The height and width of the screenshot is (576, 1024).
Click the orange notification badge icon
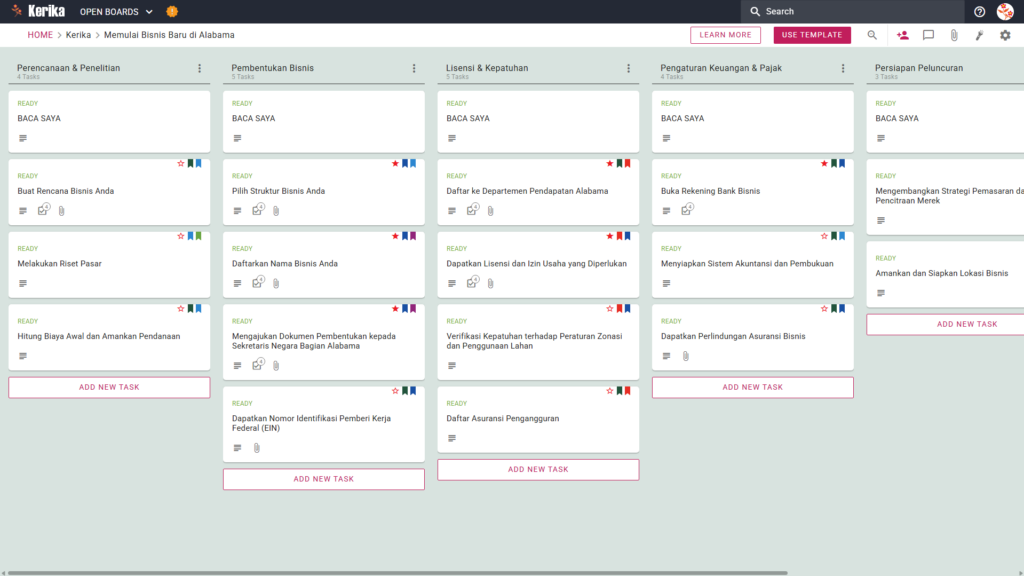point(172,11)
